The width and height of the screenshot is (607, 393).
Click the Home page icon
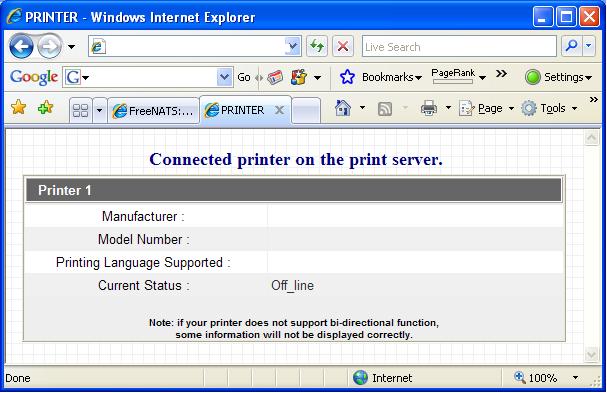click(343, 108)
